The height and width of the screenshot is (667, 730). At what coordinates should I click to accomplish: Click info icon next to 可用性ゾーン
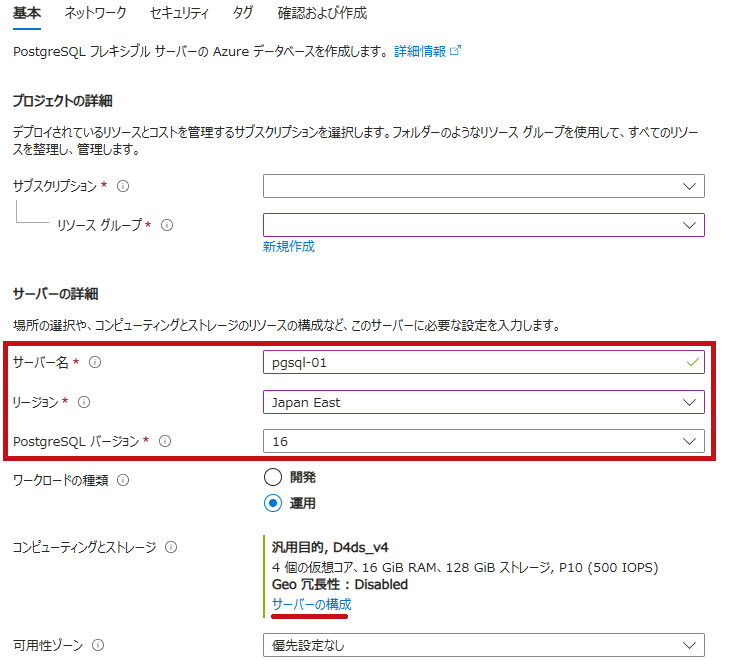click(98, 645)
